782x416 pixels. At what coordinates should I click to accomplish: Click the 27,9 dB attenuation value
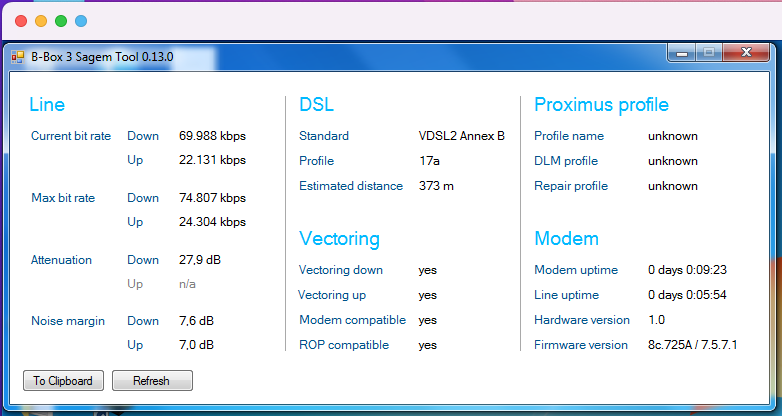coord(200,260)
